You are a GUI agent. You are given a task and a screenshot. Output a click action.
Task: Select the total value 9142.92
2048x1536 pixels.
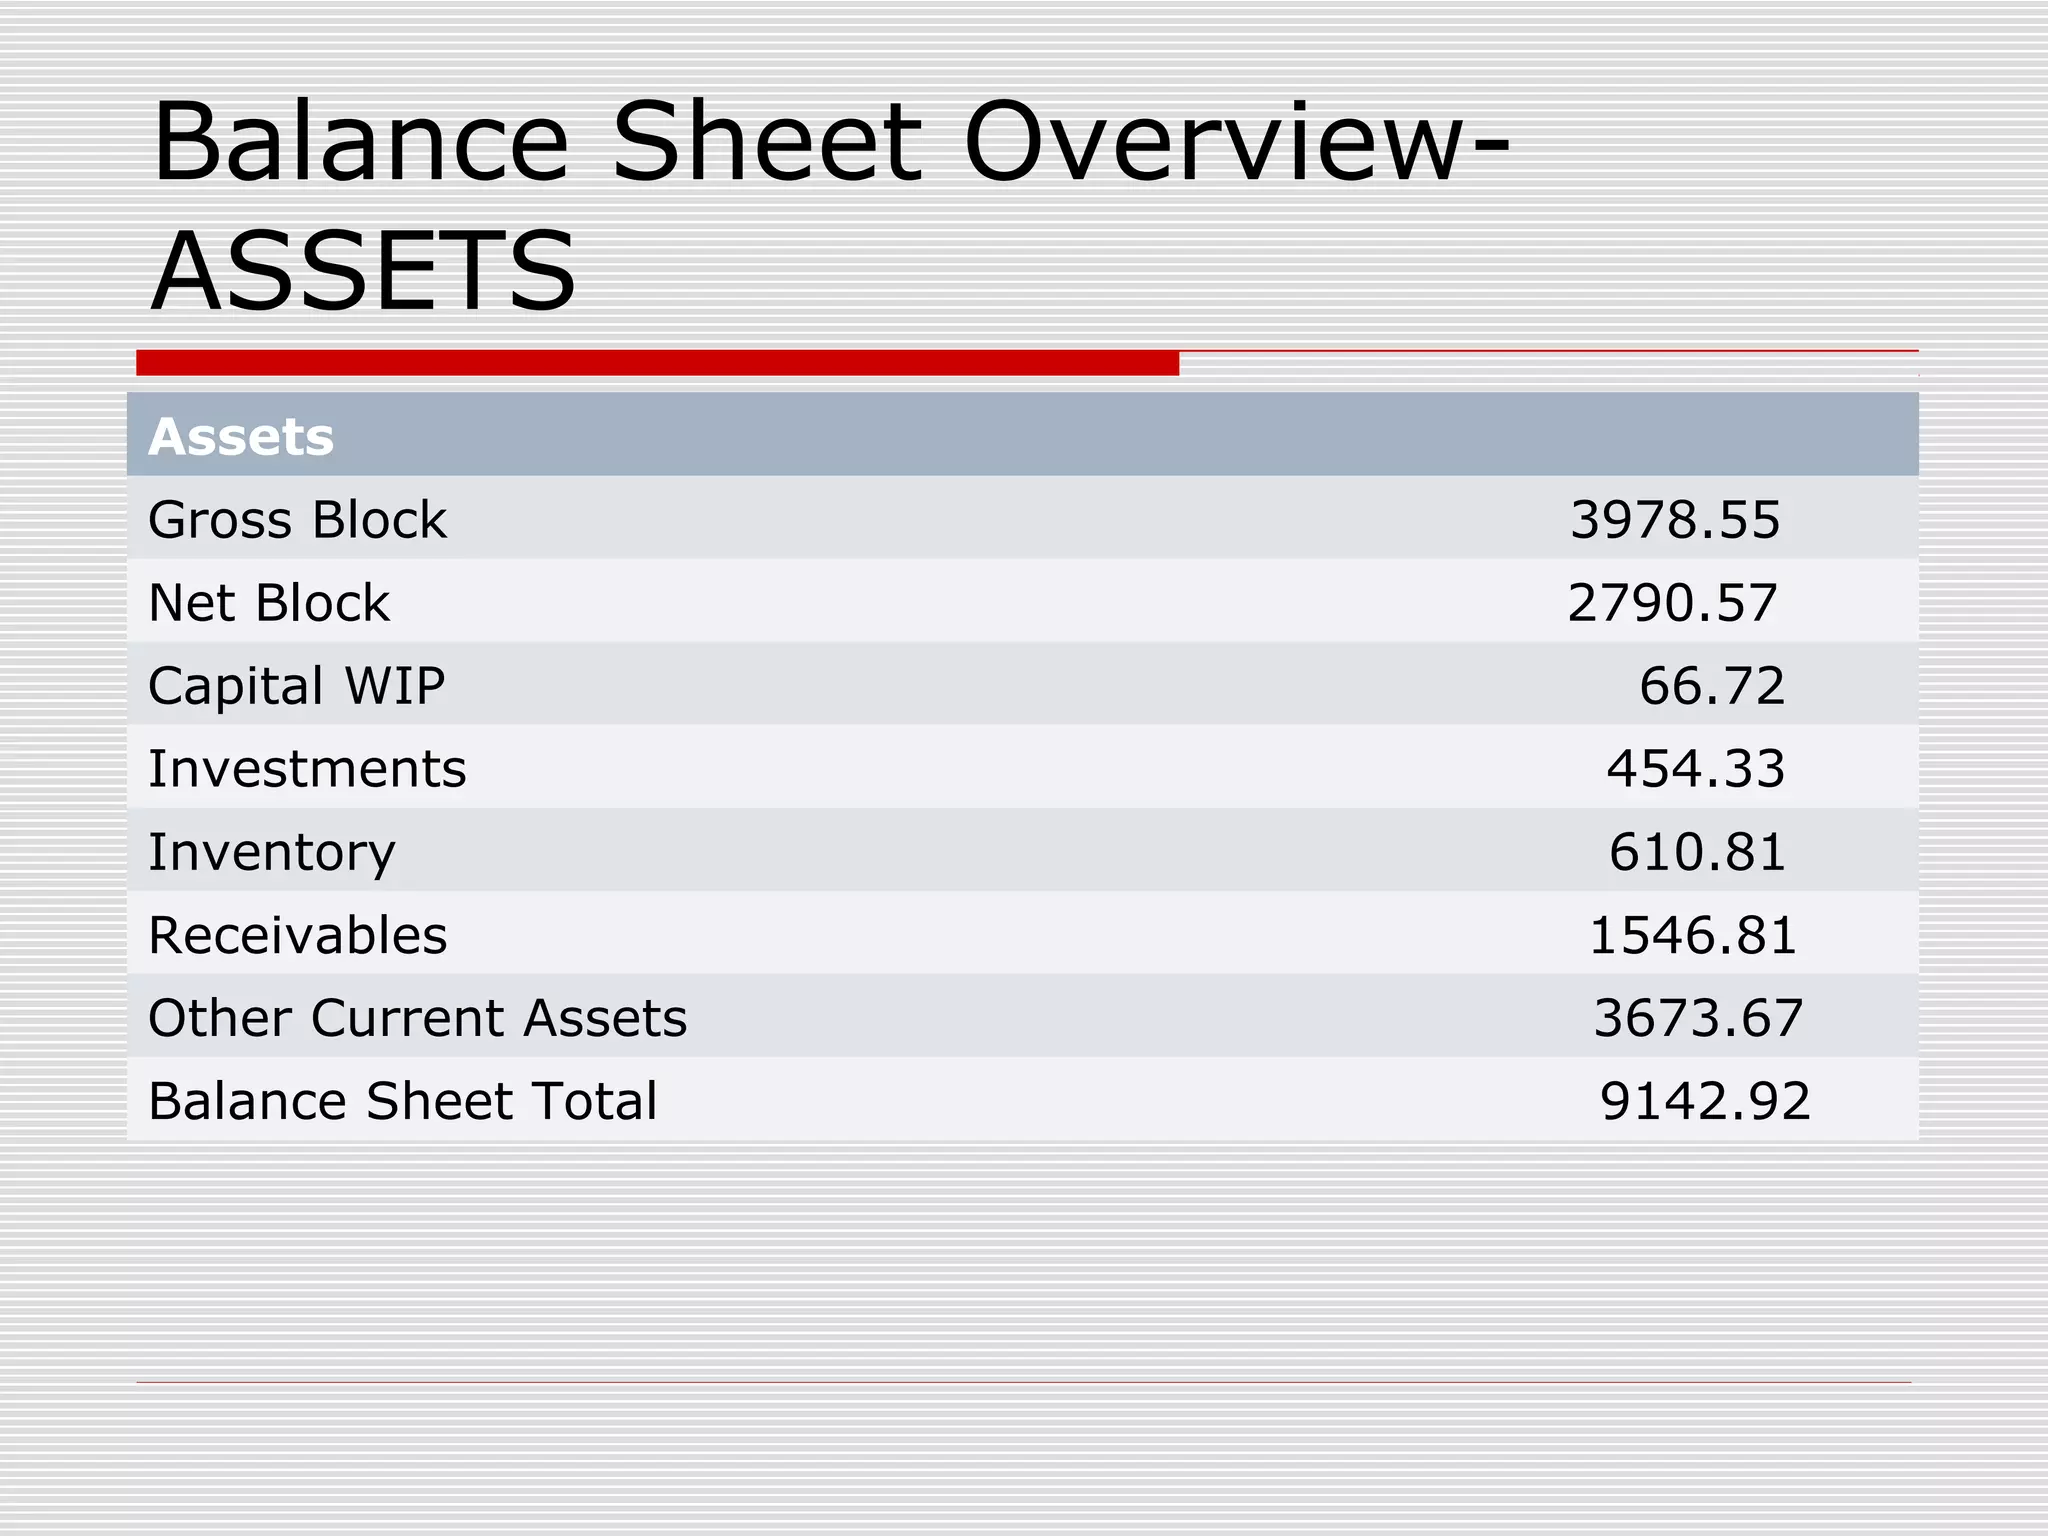[x=1705, y=1101]
